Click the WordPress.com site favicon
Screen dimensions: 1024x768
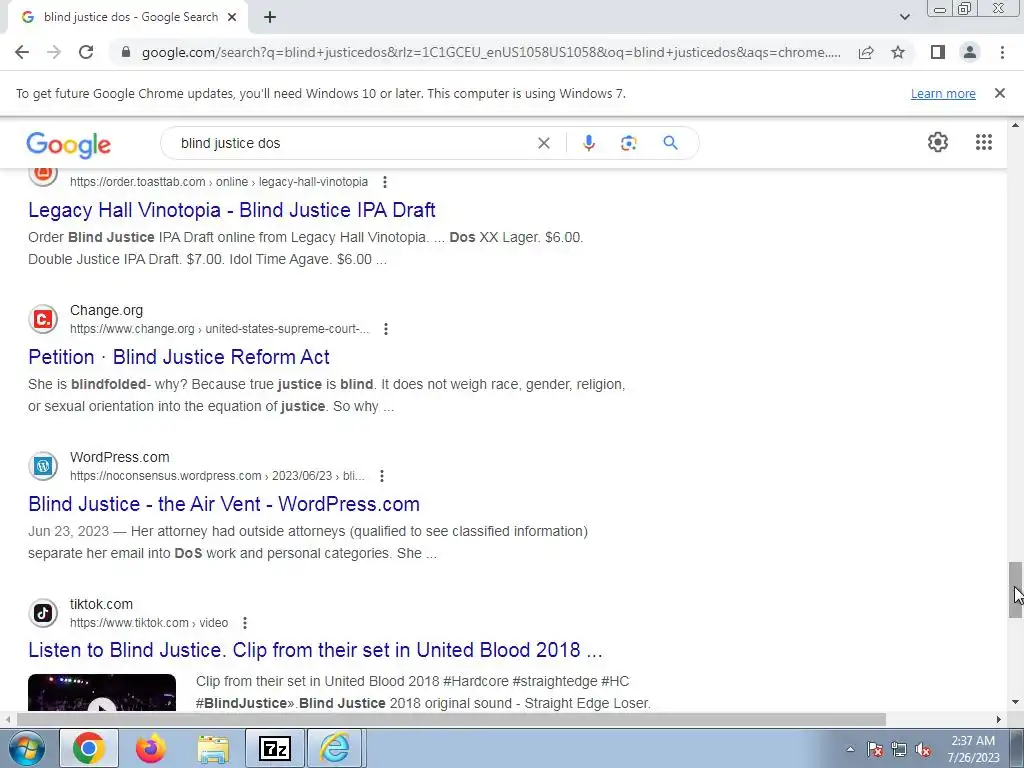43,466
